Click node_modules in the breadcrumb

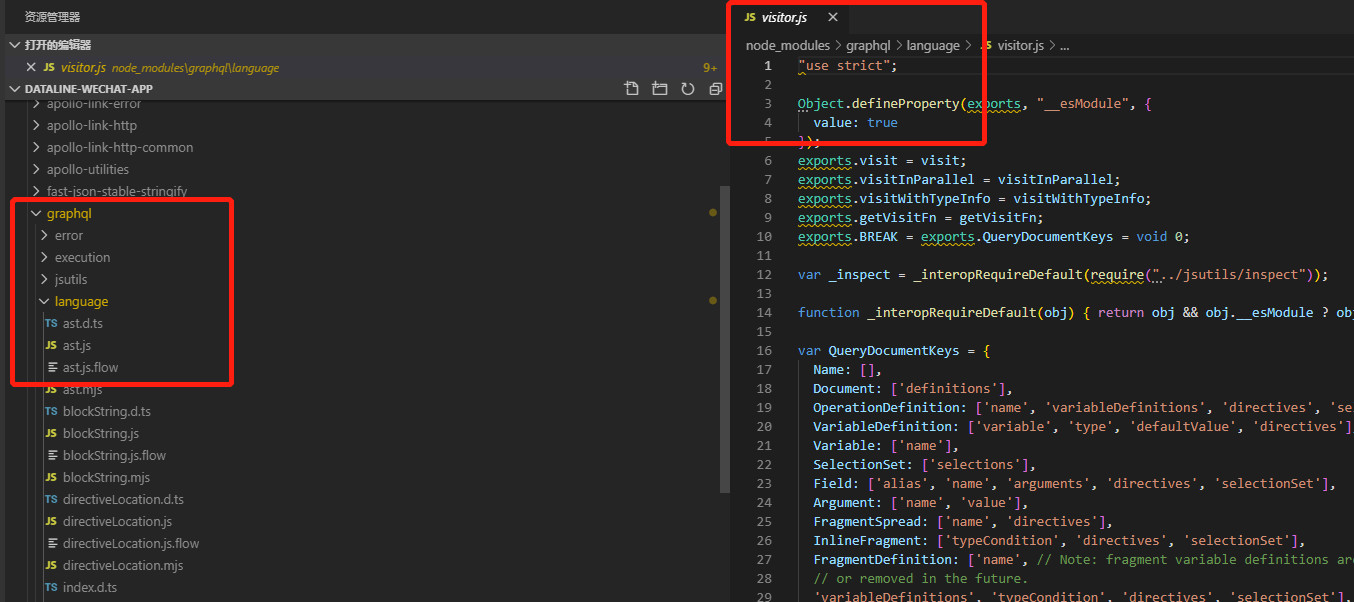(x=787, y=45)
